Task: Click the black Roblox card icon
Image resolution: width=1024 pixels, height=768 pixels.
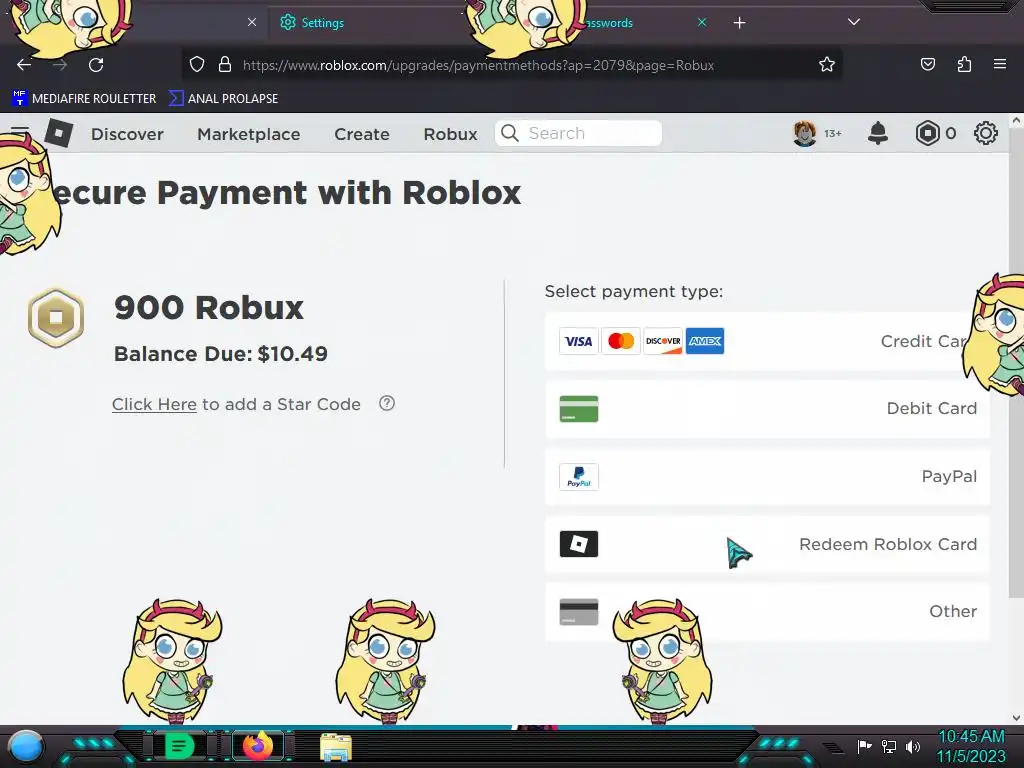Action: pos(579,544)
